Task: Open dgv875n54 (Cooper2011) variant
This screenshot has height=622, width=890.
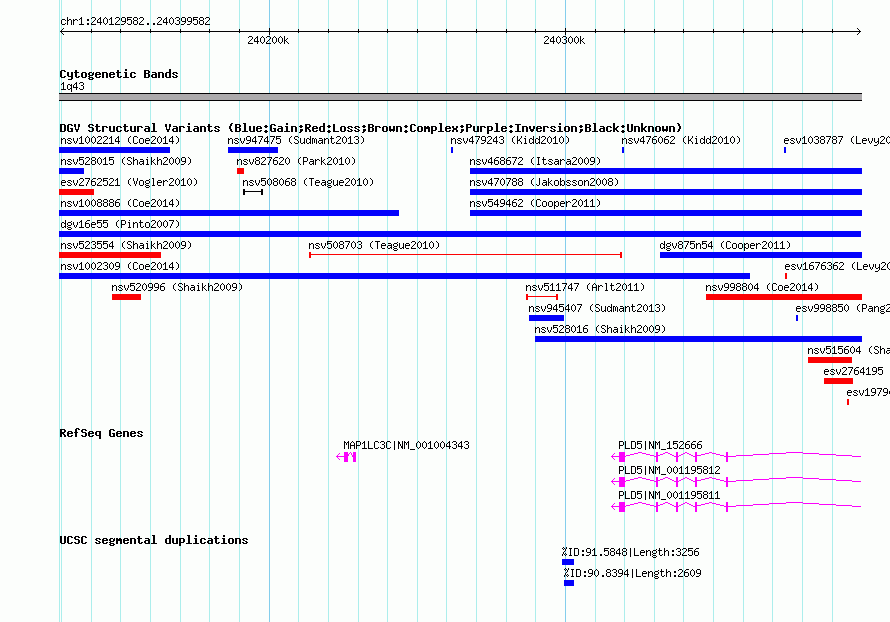Action: pos(725,245)
